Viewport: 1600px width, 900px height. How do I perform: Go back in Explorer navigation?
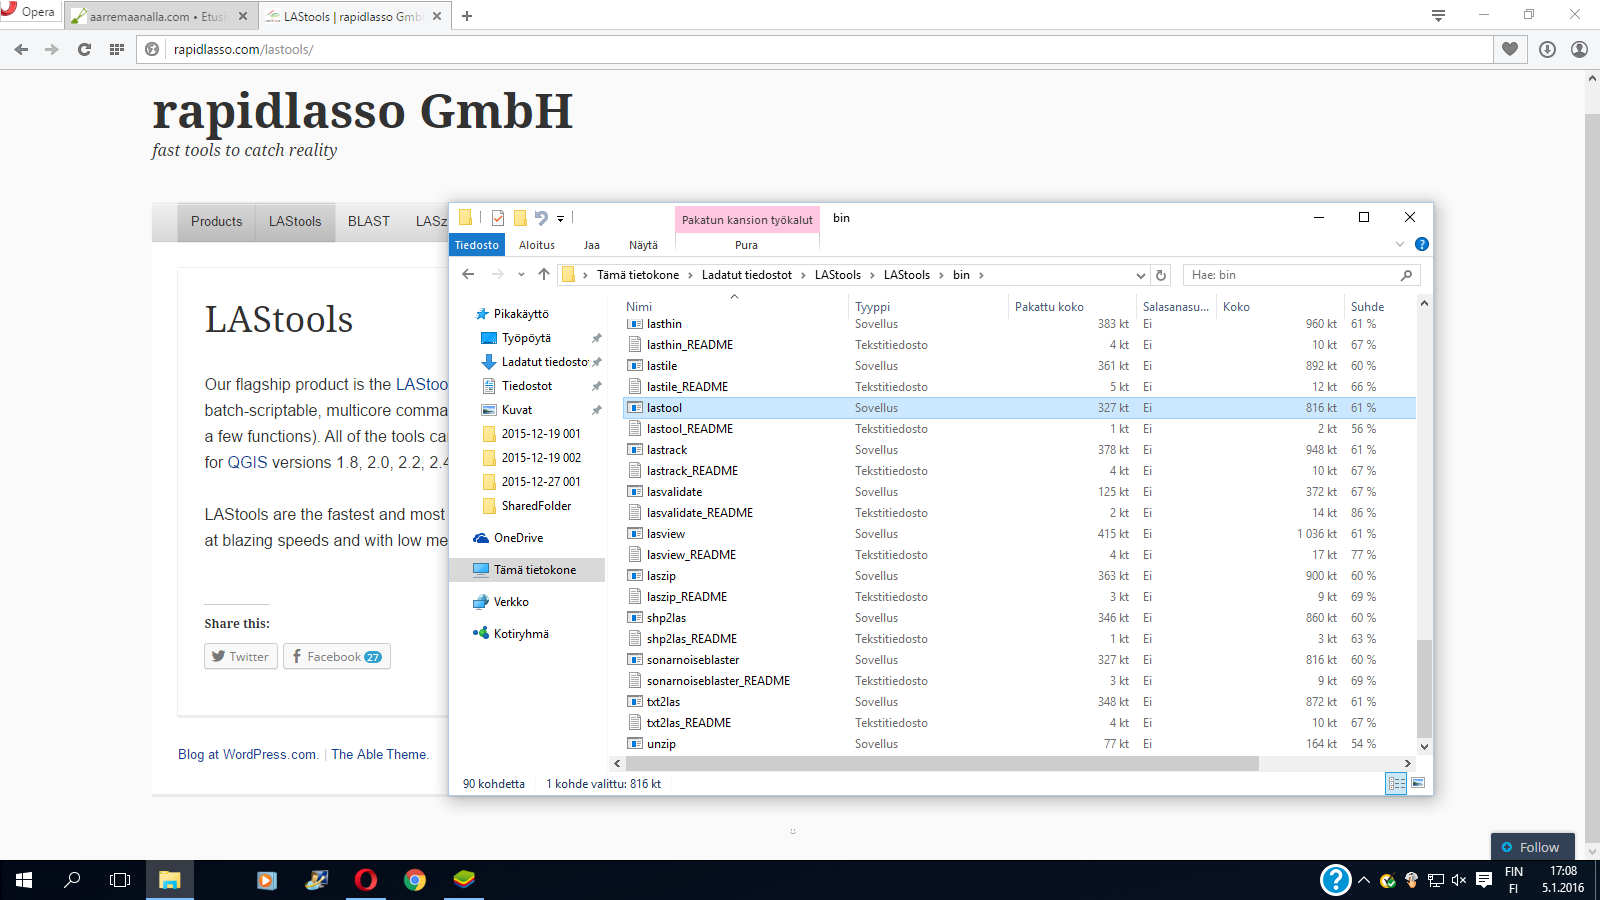tap(468, 274)
